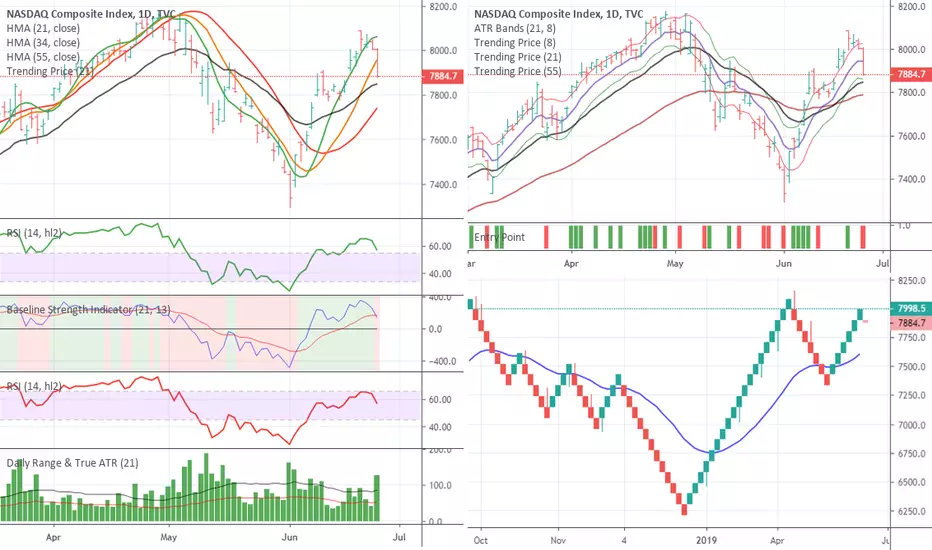Click the 6250.0 axis value in Renko chart
The width and height of the screenshot is (932, 550).
point(911,511)
